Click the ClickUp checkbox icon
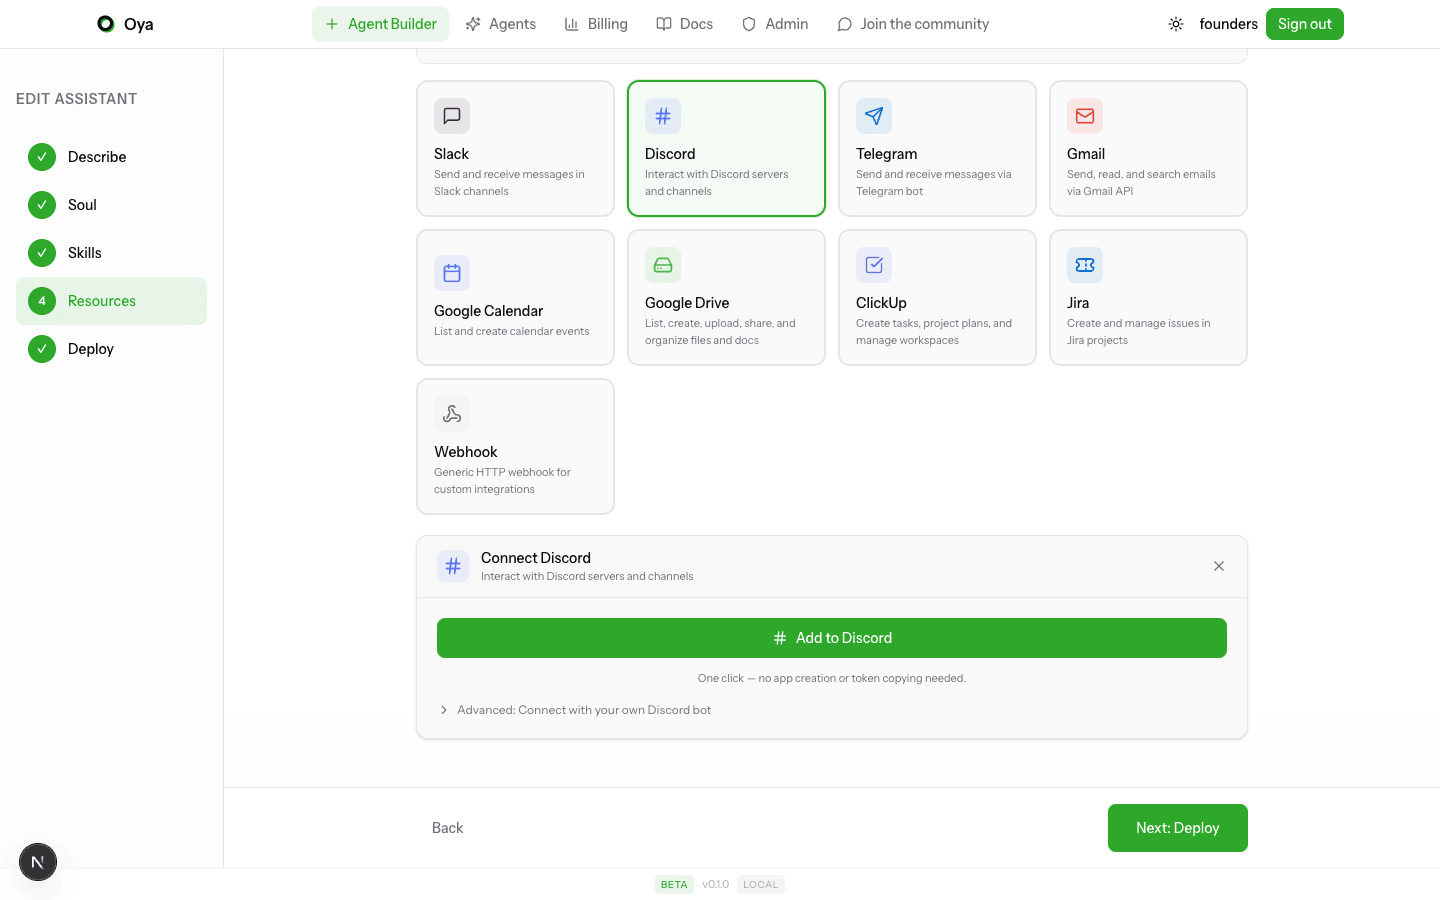The height and width of the screenshot is (900, 1440). click(x=873, y=264)
